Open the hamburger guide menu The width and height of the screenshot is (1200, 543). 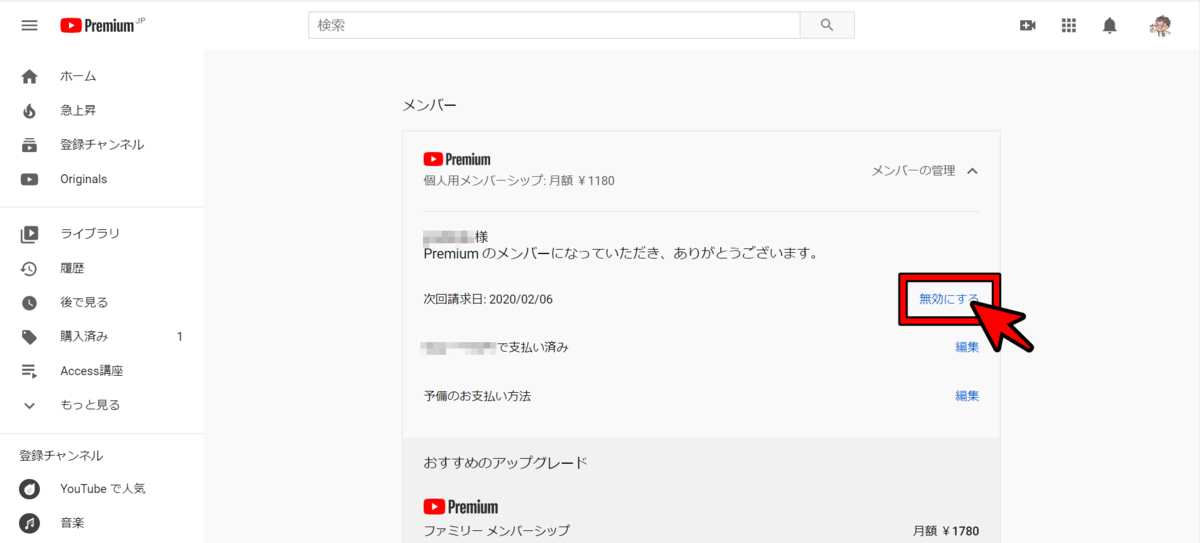29,25
